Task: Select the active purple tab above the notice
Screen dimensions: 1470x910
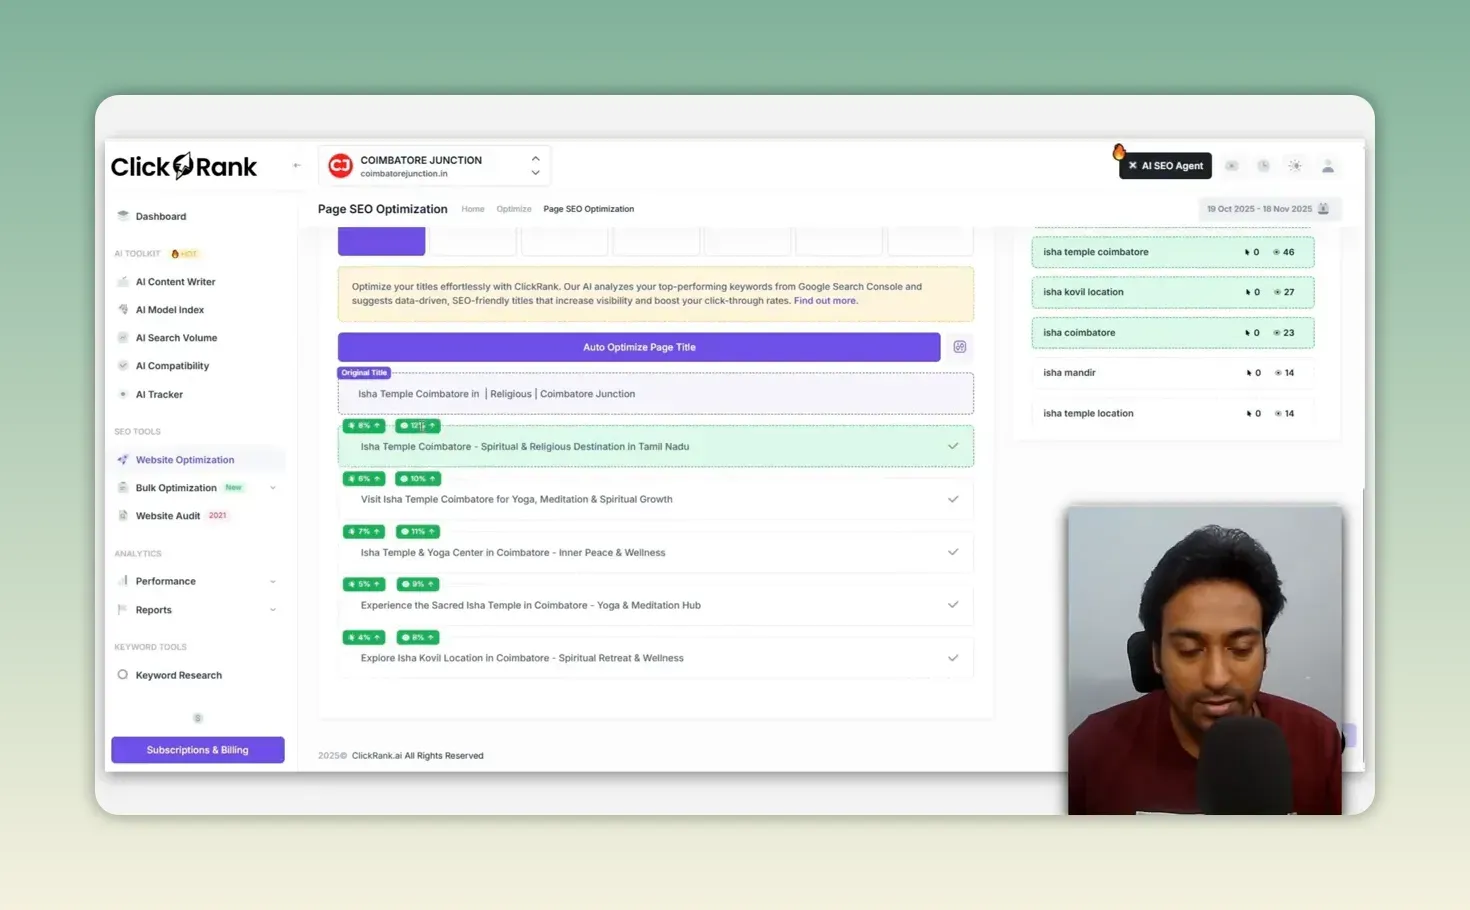Action: [x=381, y=241]
